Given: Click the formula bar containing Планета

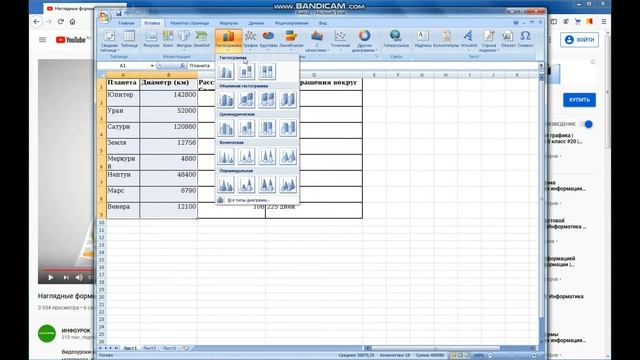Looking at the screenshot, I should pyautogui.click(x=363, y=66).
